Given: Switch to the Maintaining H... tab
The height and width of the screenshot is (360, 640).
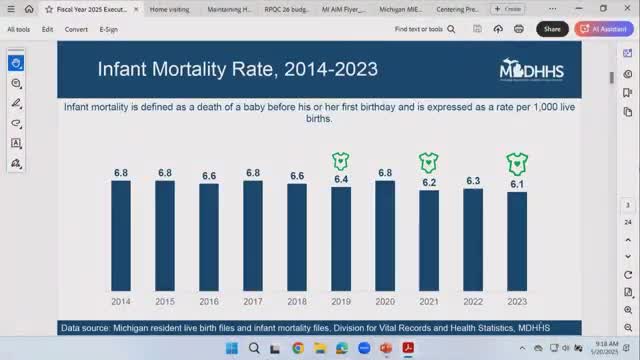Looking at the screenshot, I should pyautogui.click(x=229, y=9).
